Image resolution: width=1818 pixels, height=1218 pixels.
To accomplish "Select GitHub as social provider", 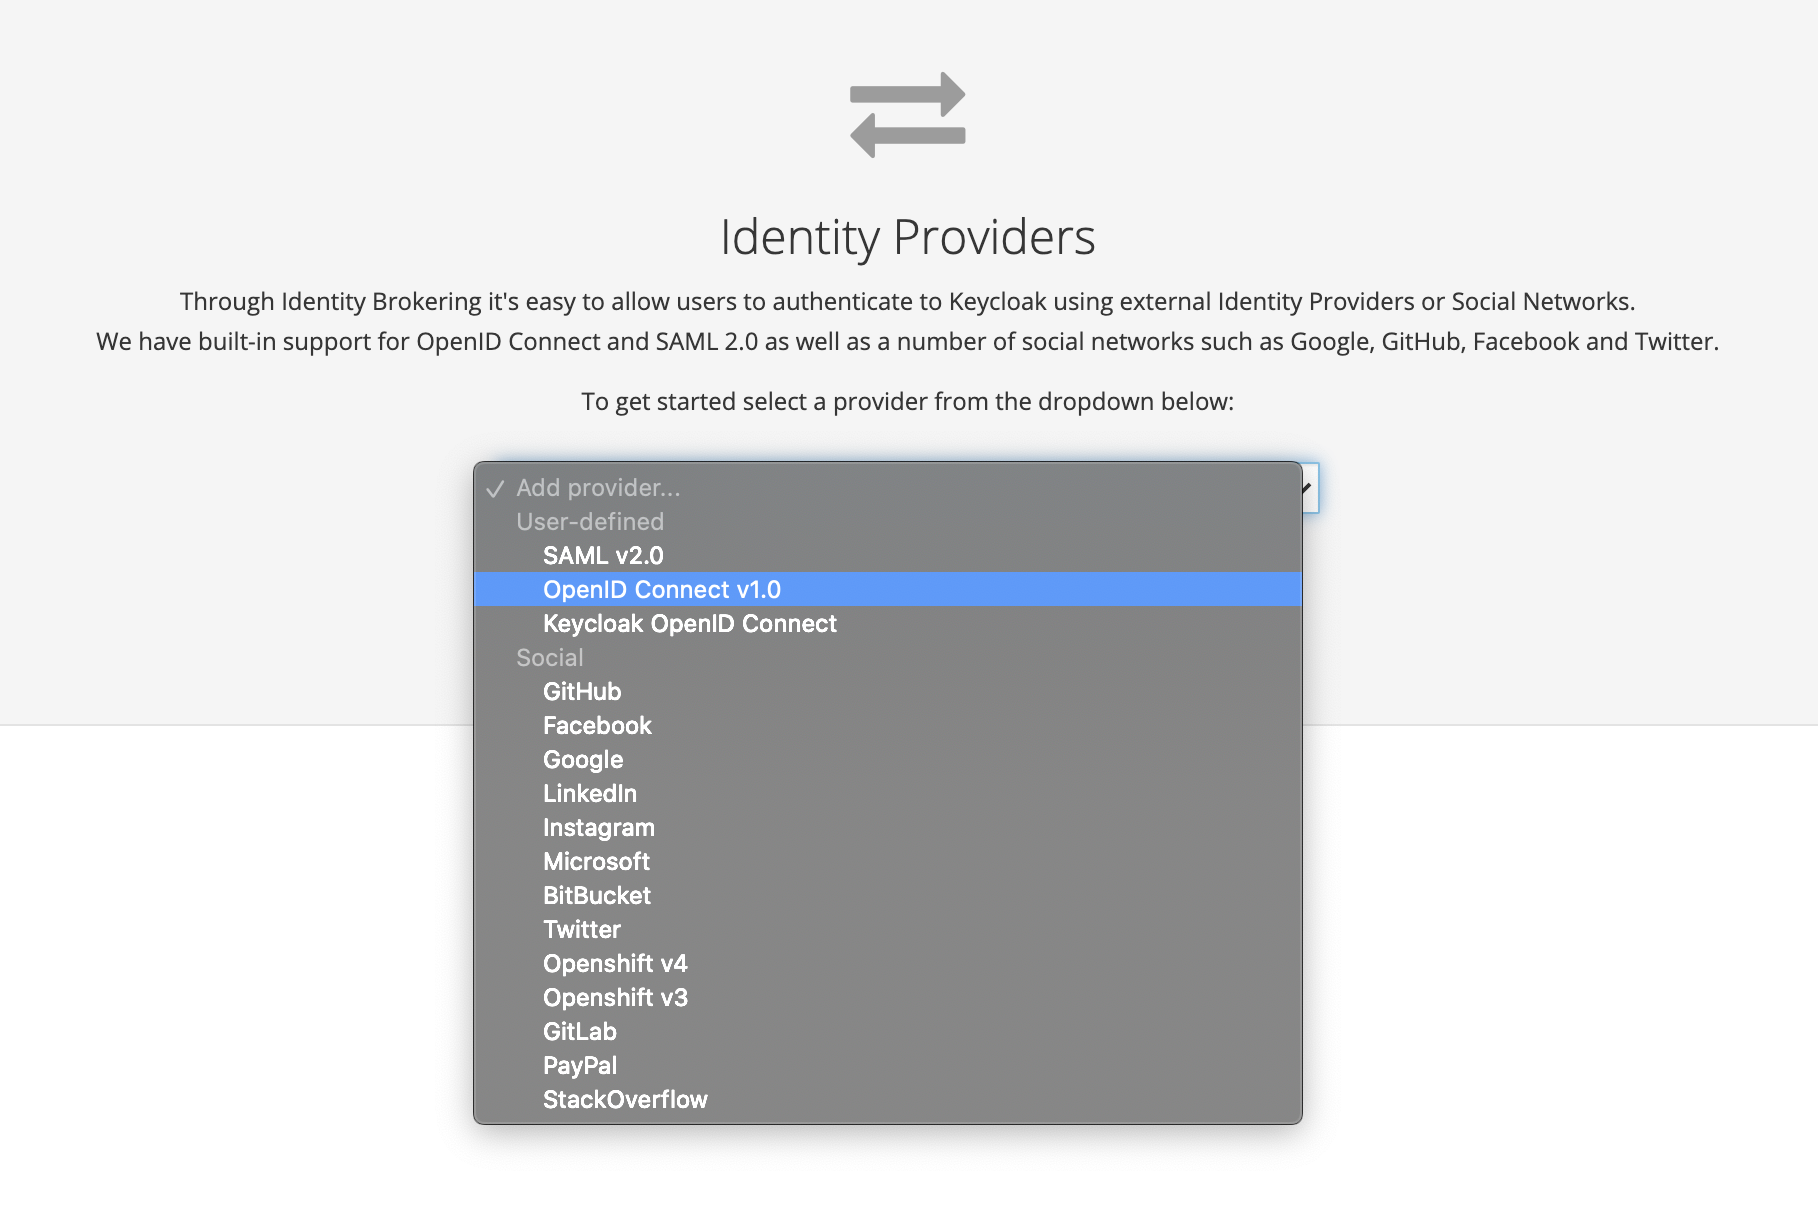I will click(582, 692).
